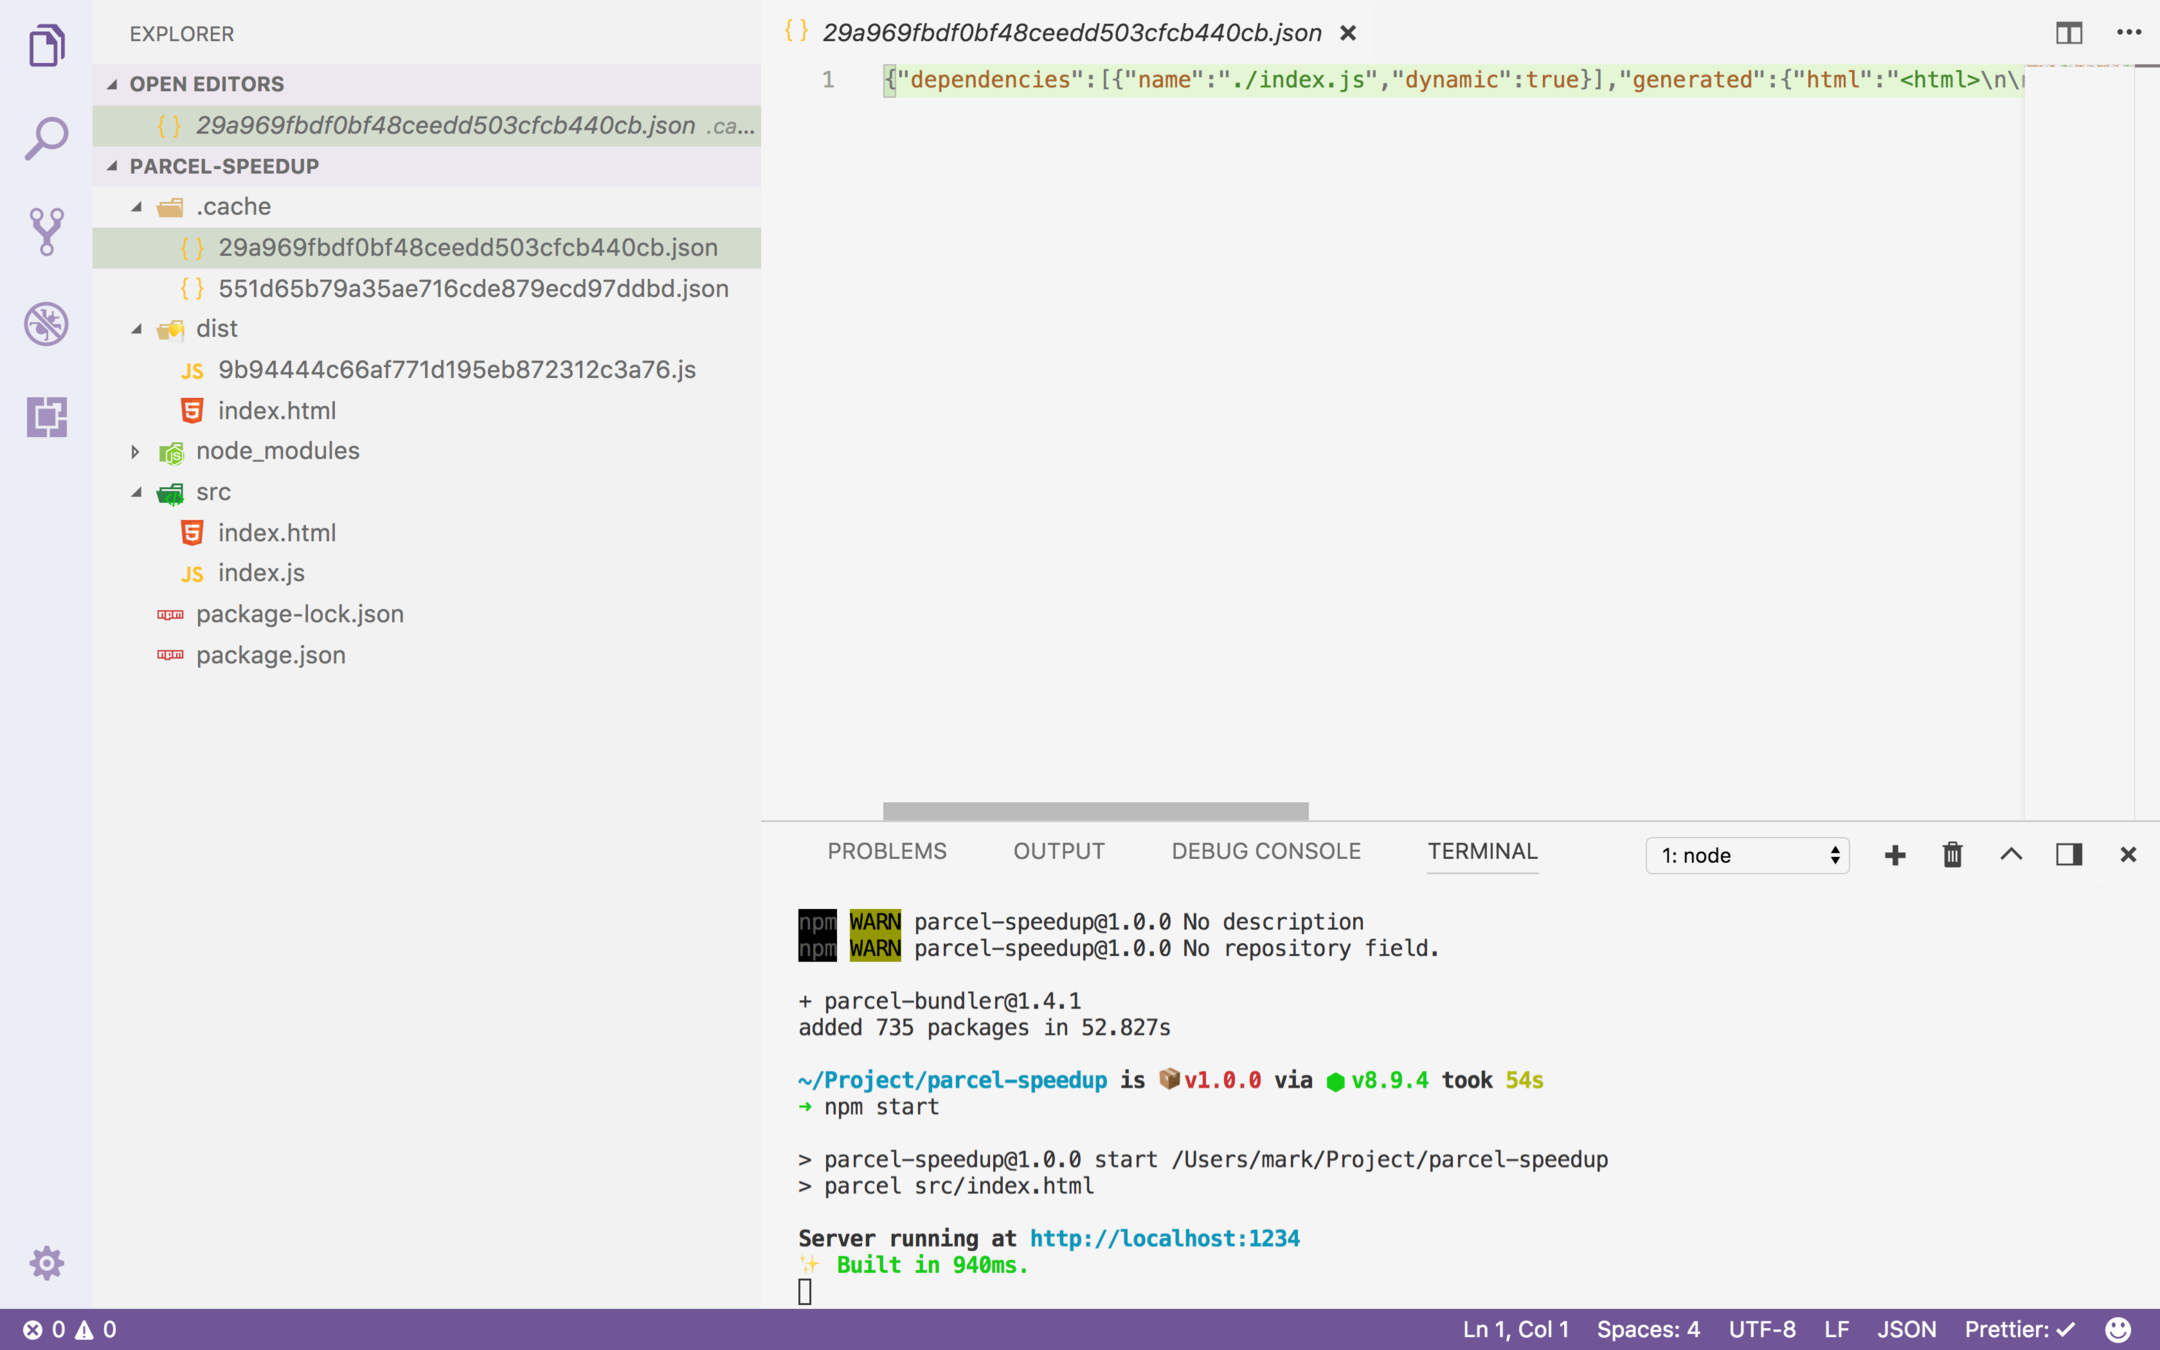Viewport: 2160px width, 1350px height.
Task: Open the Manage gear icon
Action: click(x=46, y=1263)
